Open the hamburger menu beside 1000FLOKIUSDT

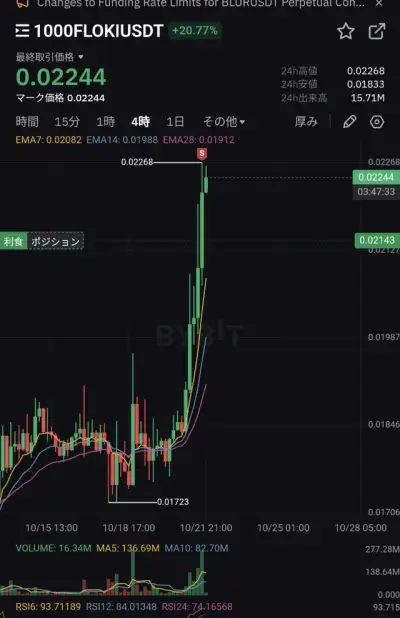[22, 31]
